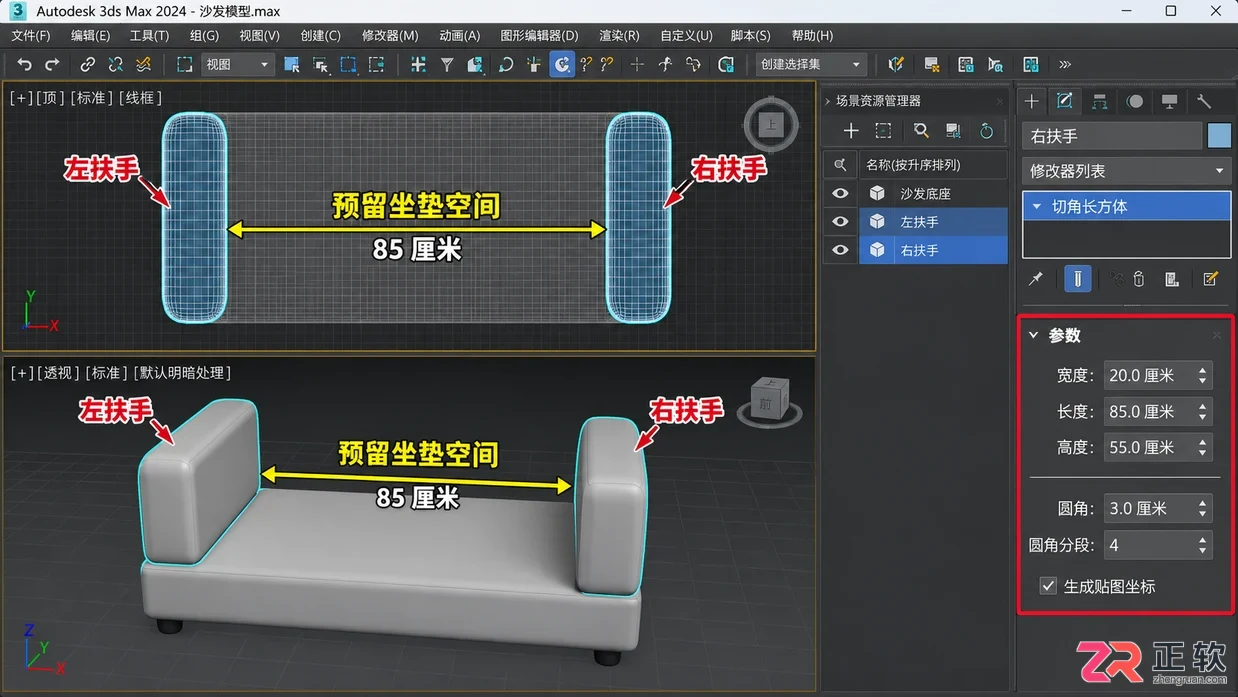
Task: Expand the toolbar overflow chevrons
Action: pyautogui.click(x=1065, y=64)
